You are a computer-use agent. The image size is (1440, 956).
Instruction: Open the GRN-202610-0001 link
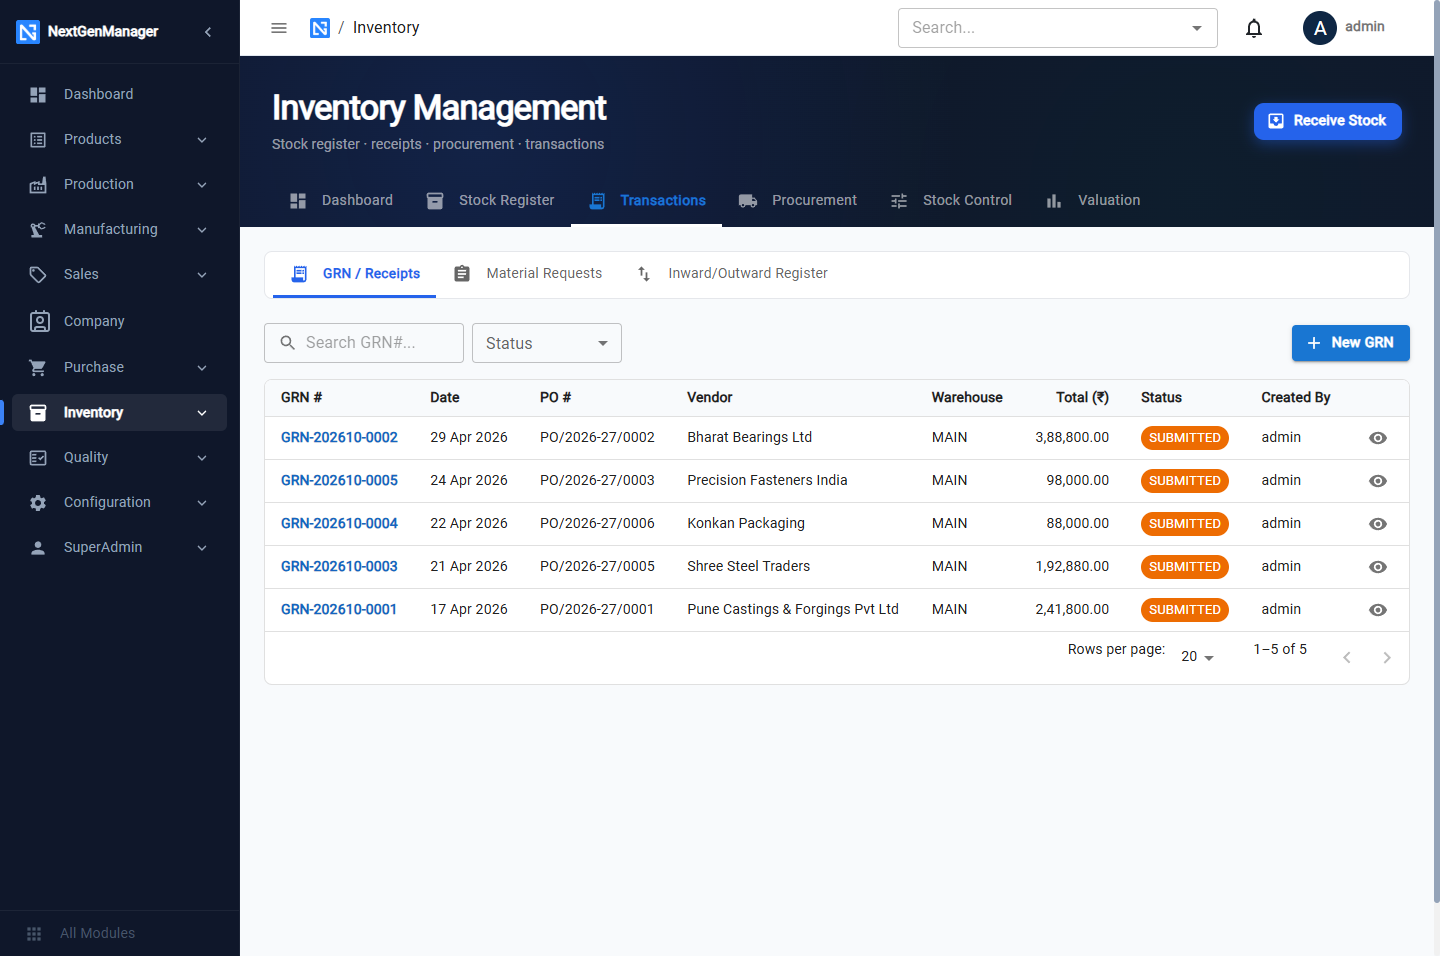(339, 609)
